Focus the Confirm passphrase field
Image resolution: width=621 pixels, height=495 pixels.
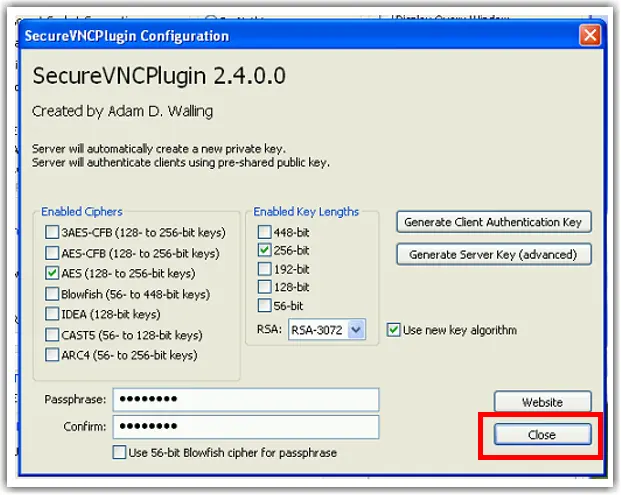click(x=246, y=426)
